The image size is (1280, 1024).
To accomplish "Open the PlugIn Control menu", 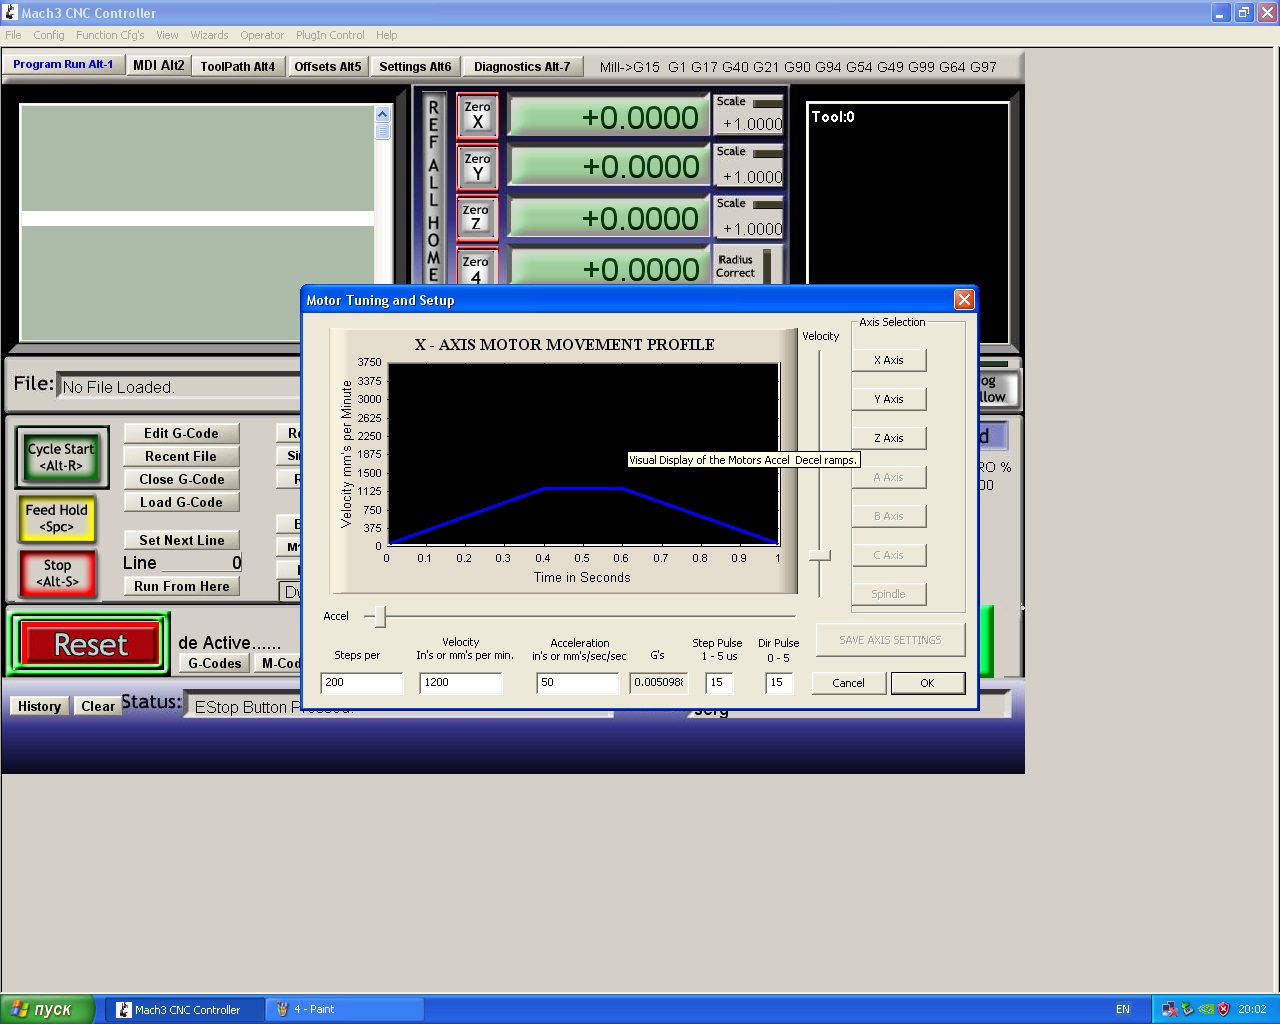I will tap(330, 35).
